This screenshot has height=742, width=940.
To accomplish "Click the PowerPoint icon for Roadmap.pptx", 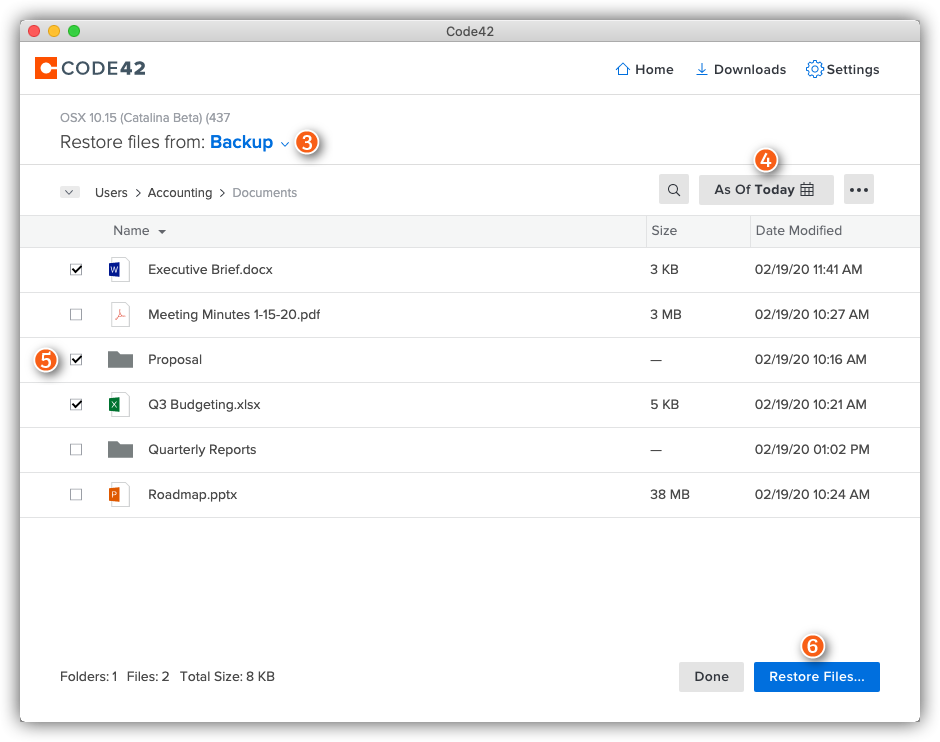I will [x=119, y=494].
